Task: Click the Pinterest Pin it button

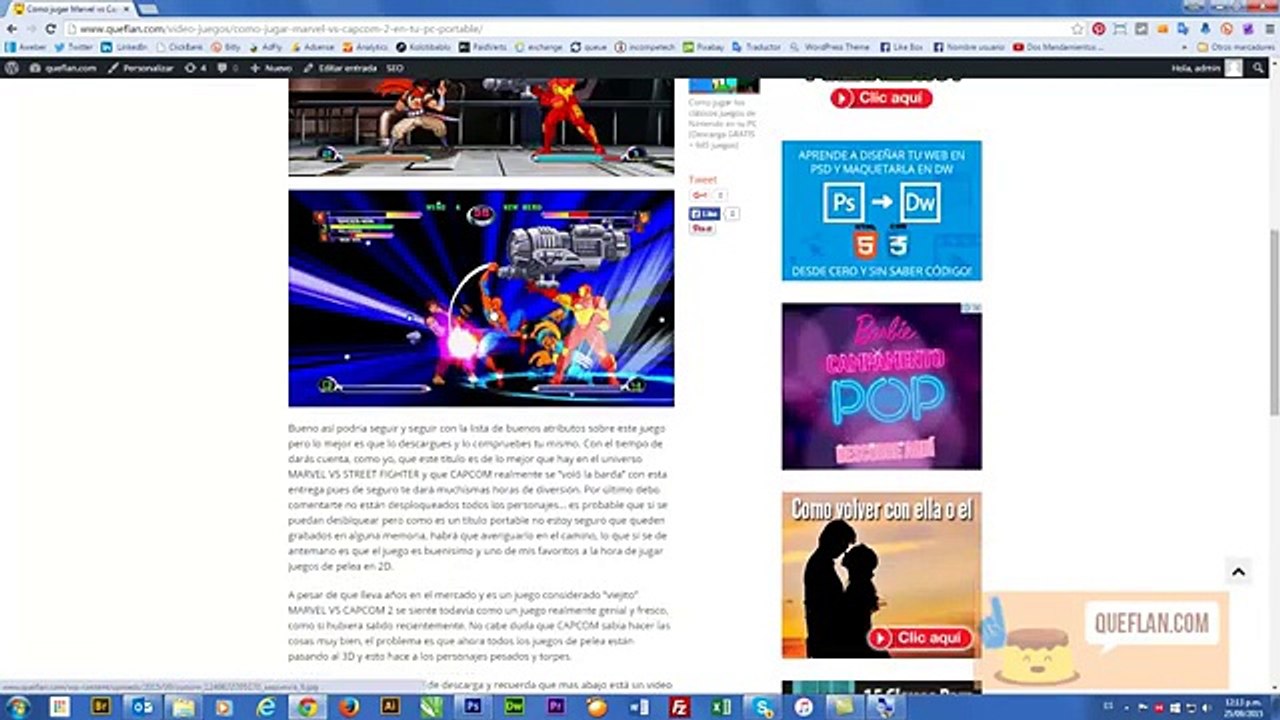Action: (x=701, y=229)
